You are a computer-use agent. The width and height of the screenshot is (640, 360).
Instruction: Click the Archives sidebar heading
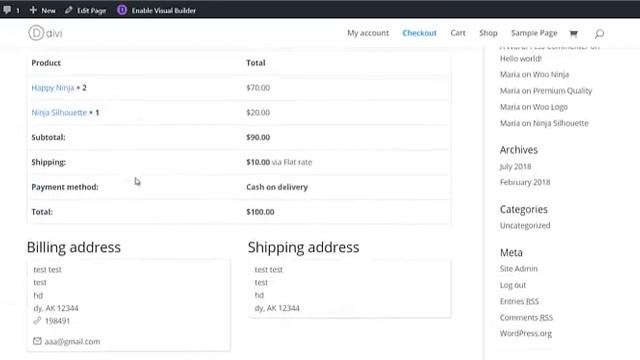519,150
